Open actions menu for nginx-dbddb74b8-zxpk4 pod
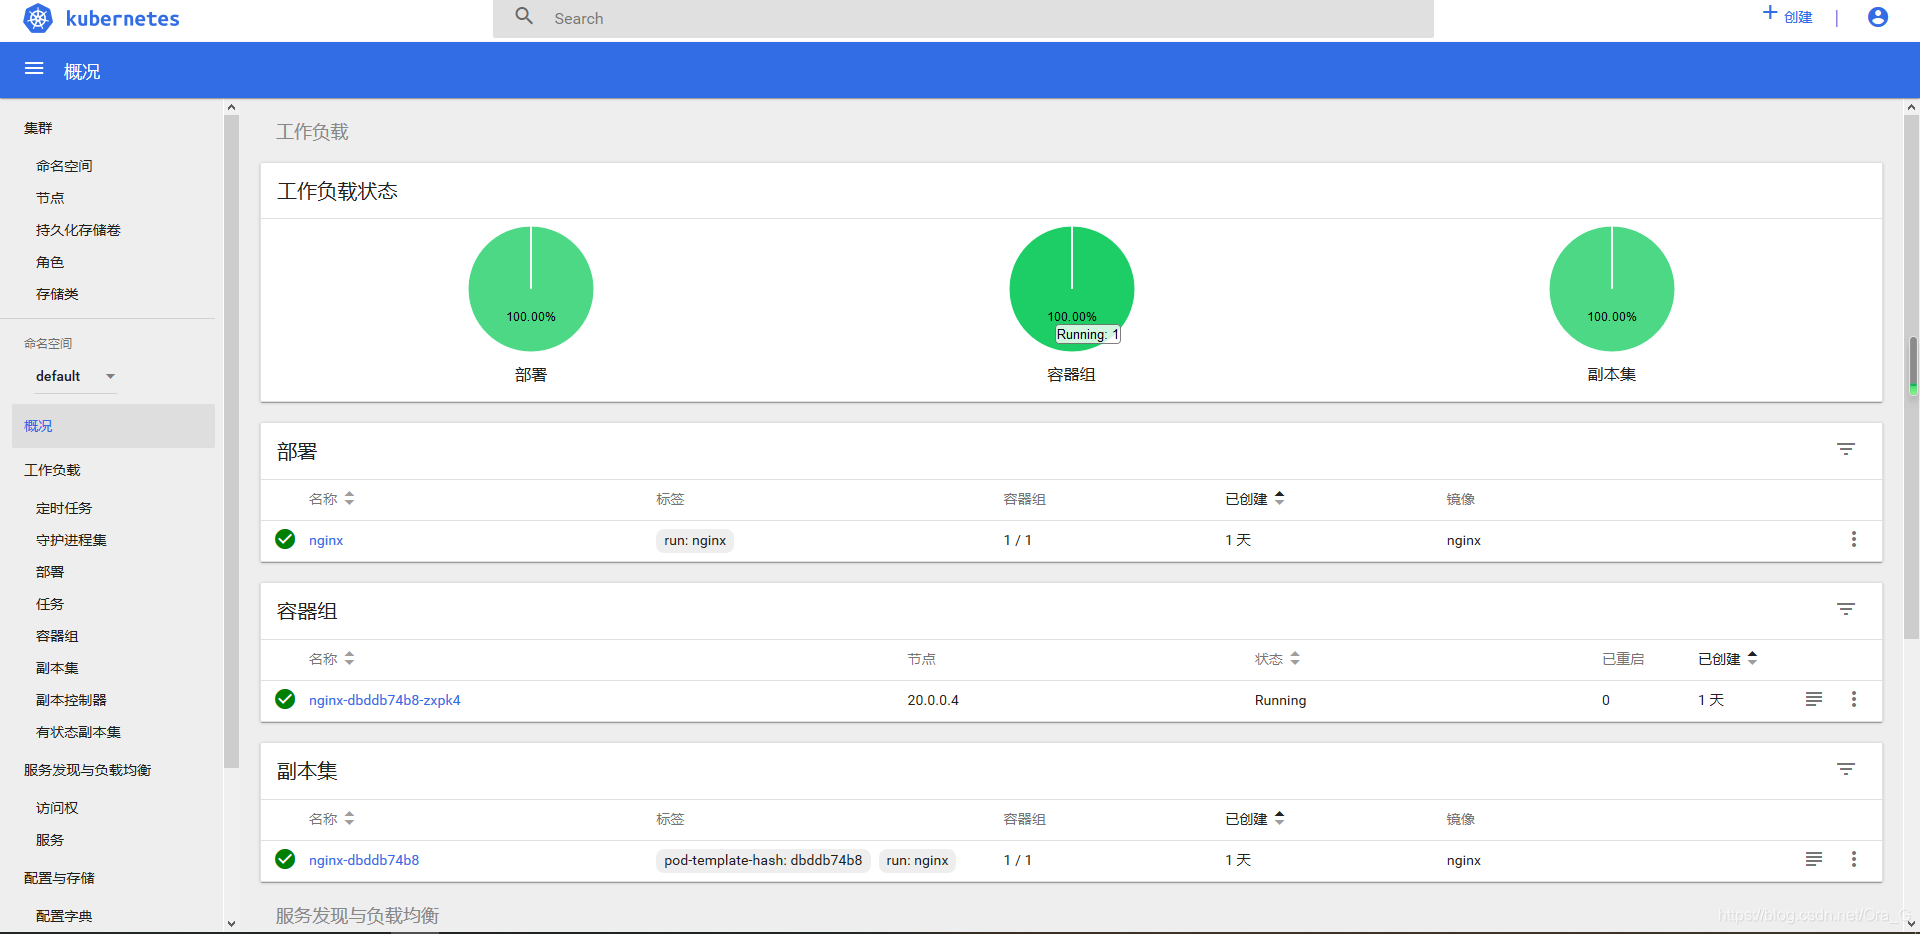Viewport: 1920px width, 934px height. coord(1853,699)
